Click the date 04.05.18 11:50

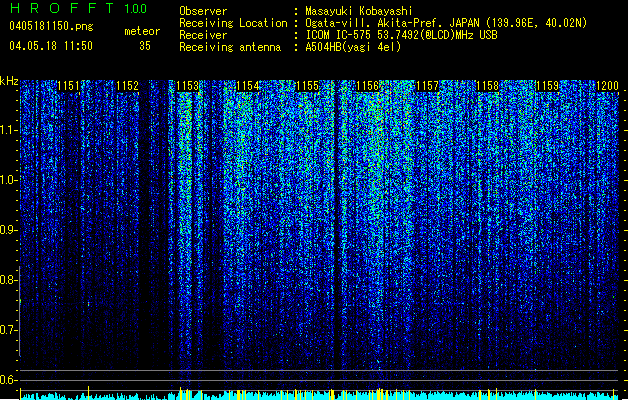pyautogui.click(x=51, y=45)
